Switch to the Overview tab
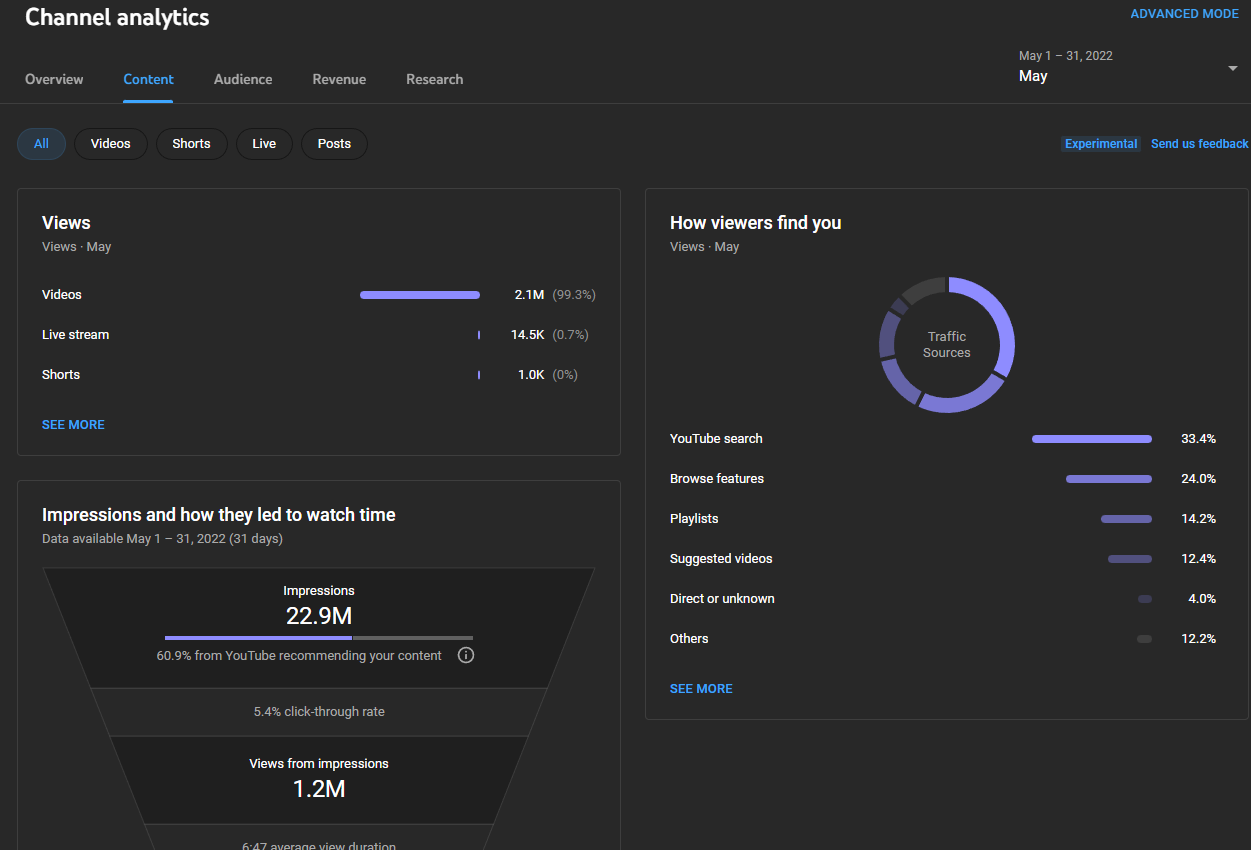Image resolution: width=1251 pixels, height=850 pixels. (54, 79)
